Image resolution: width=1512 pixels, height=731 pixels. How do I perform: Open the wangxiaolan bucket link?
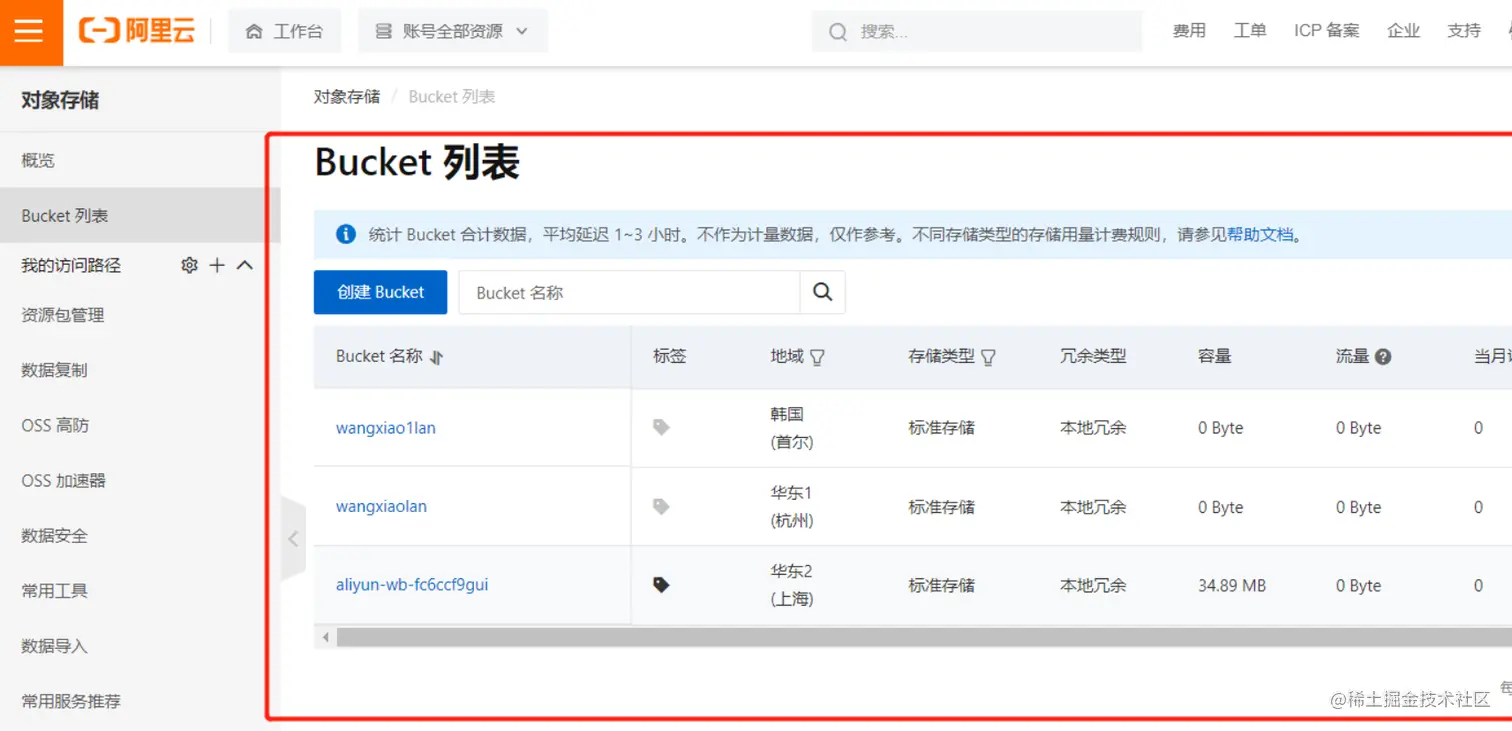[x=381, y=506]
